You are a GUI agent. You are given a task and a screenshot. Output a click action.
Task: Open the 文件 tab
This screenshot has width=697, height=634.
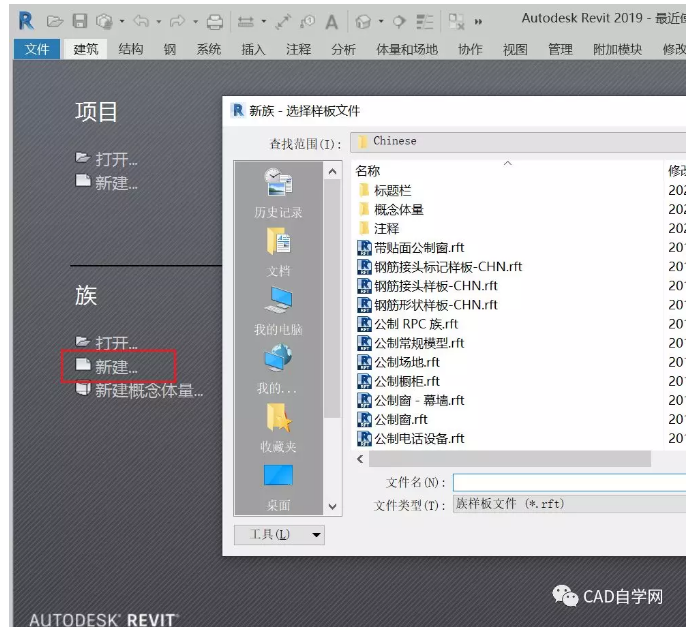click(x=37, y=49)
